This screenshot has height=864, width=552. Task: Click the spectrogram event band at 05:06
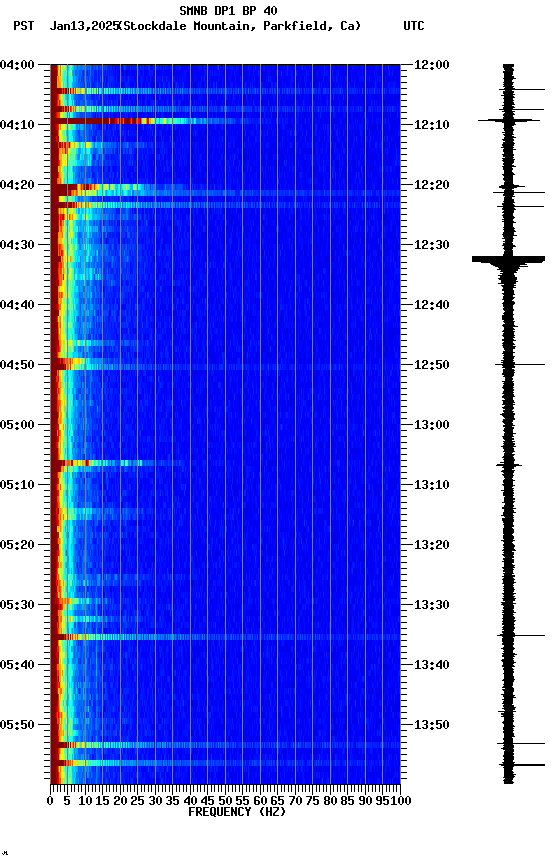tap(118, 463)
